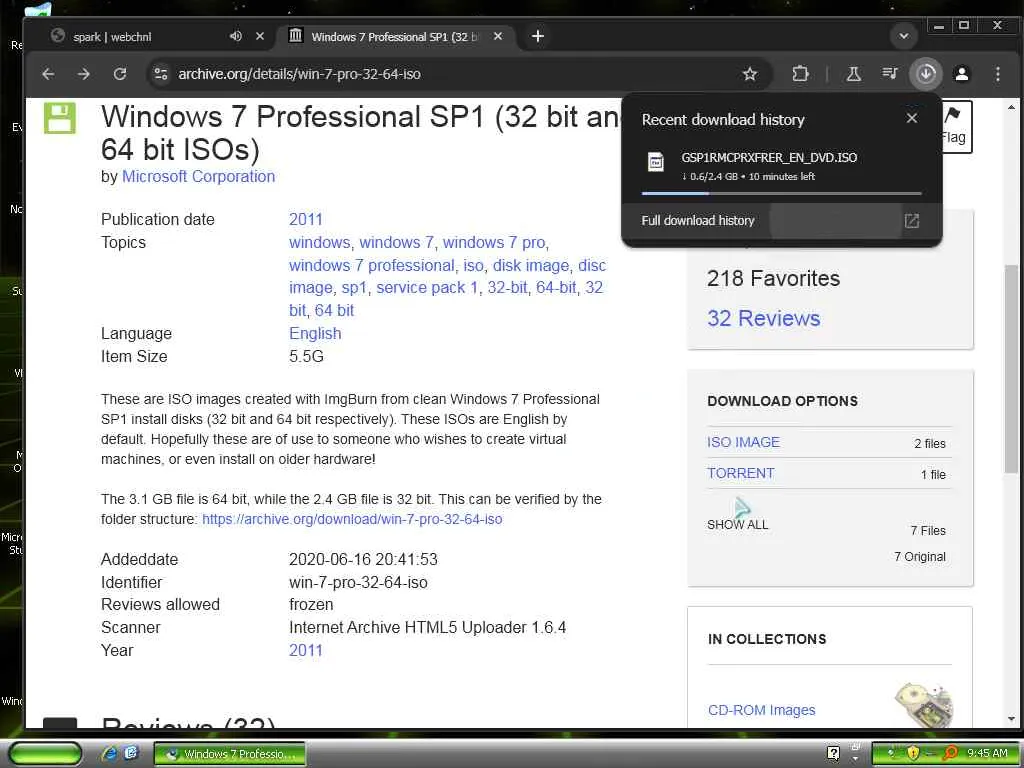Open the tab search dropdown chevron
The image size is (1024, 768).
click(x=904, y=36)
